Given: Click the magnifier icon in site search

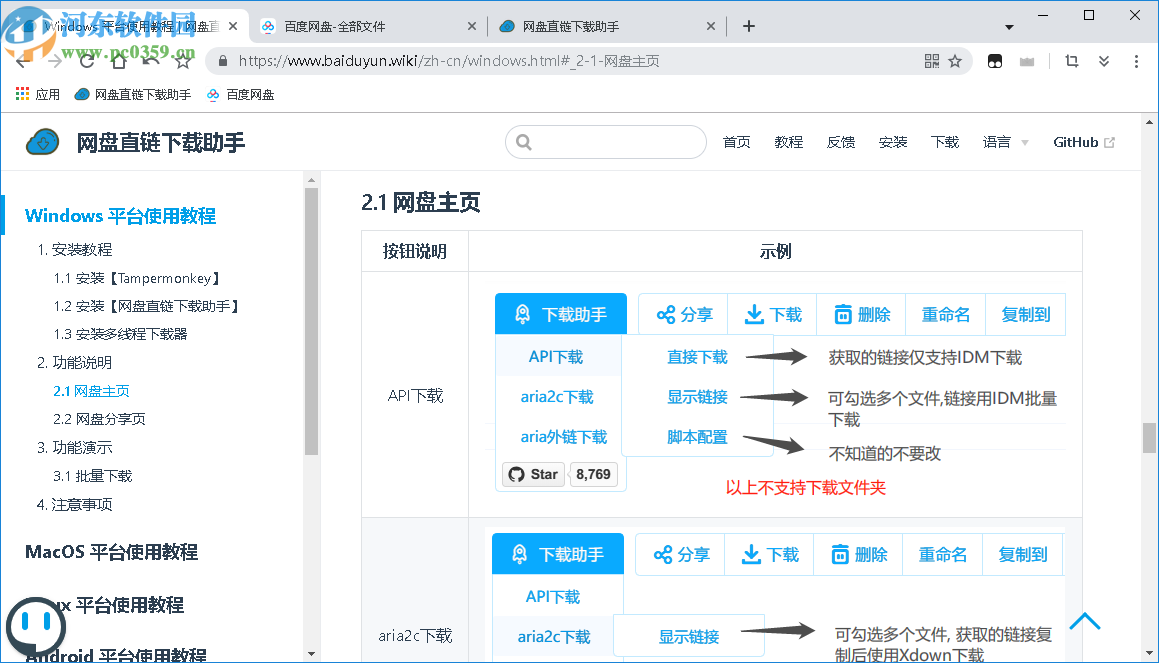Looking at the screenshot, I should 524,142.
